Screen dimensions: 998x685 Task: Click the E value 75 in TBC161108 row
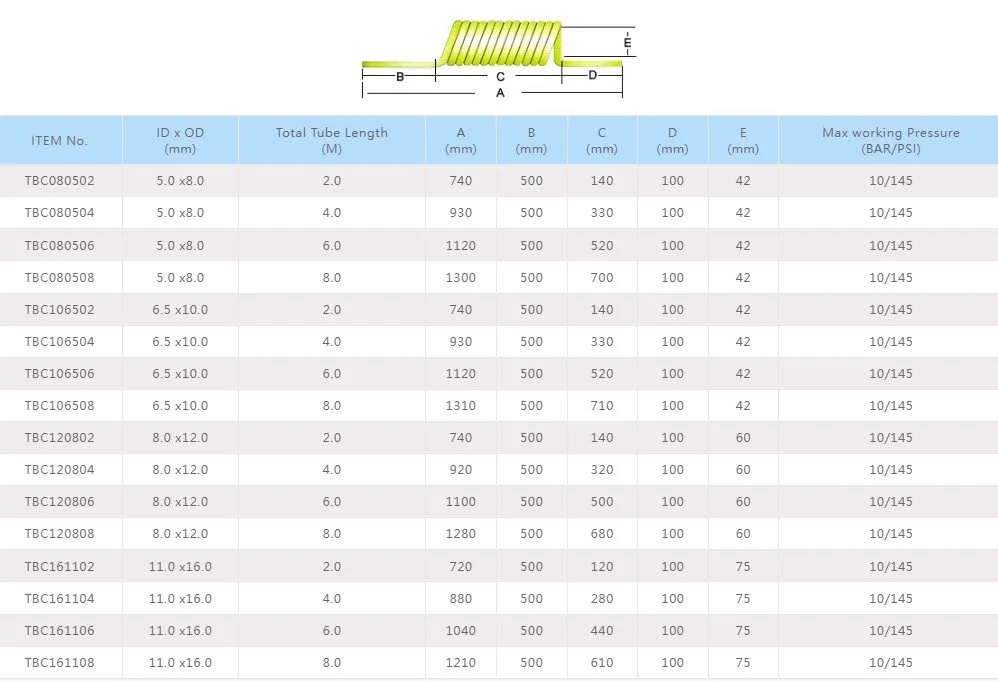click(743, 662)
